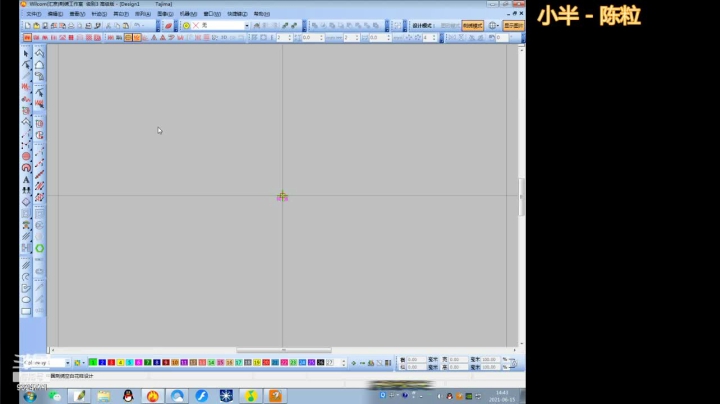Click the Open file folder icon
Screen dimensions: 720x404
36,26
